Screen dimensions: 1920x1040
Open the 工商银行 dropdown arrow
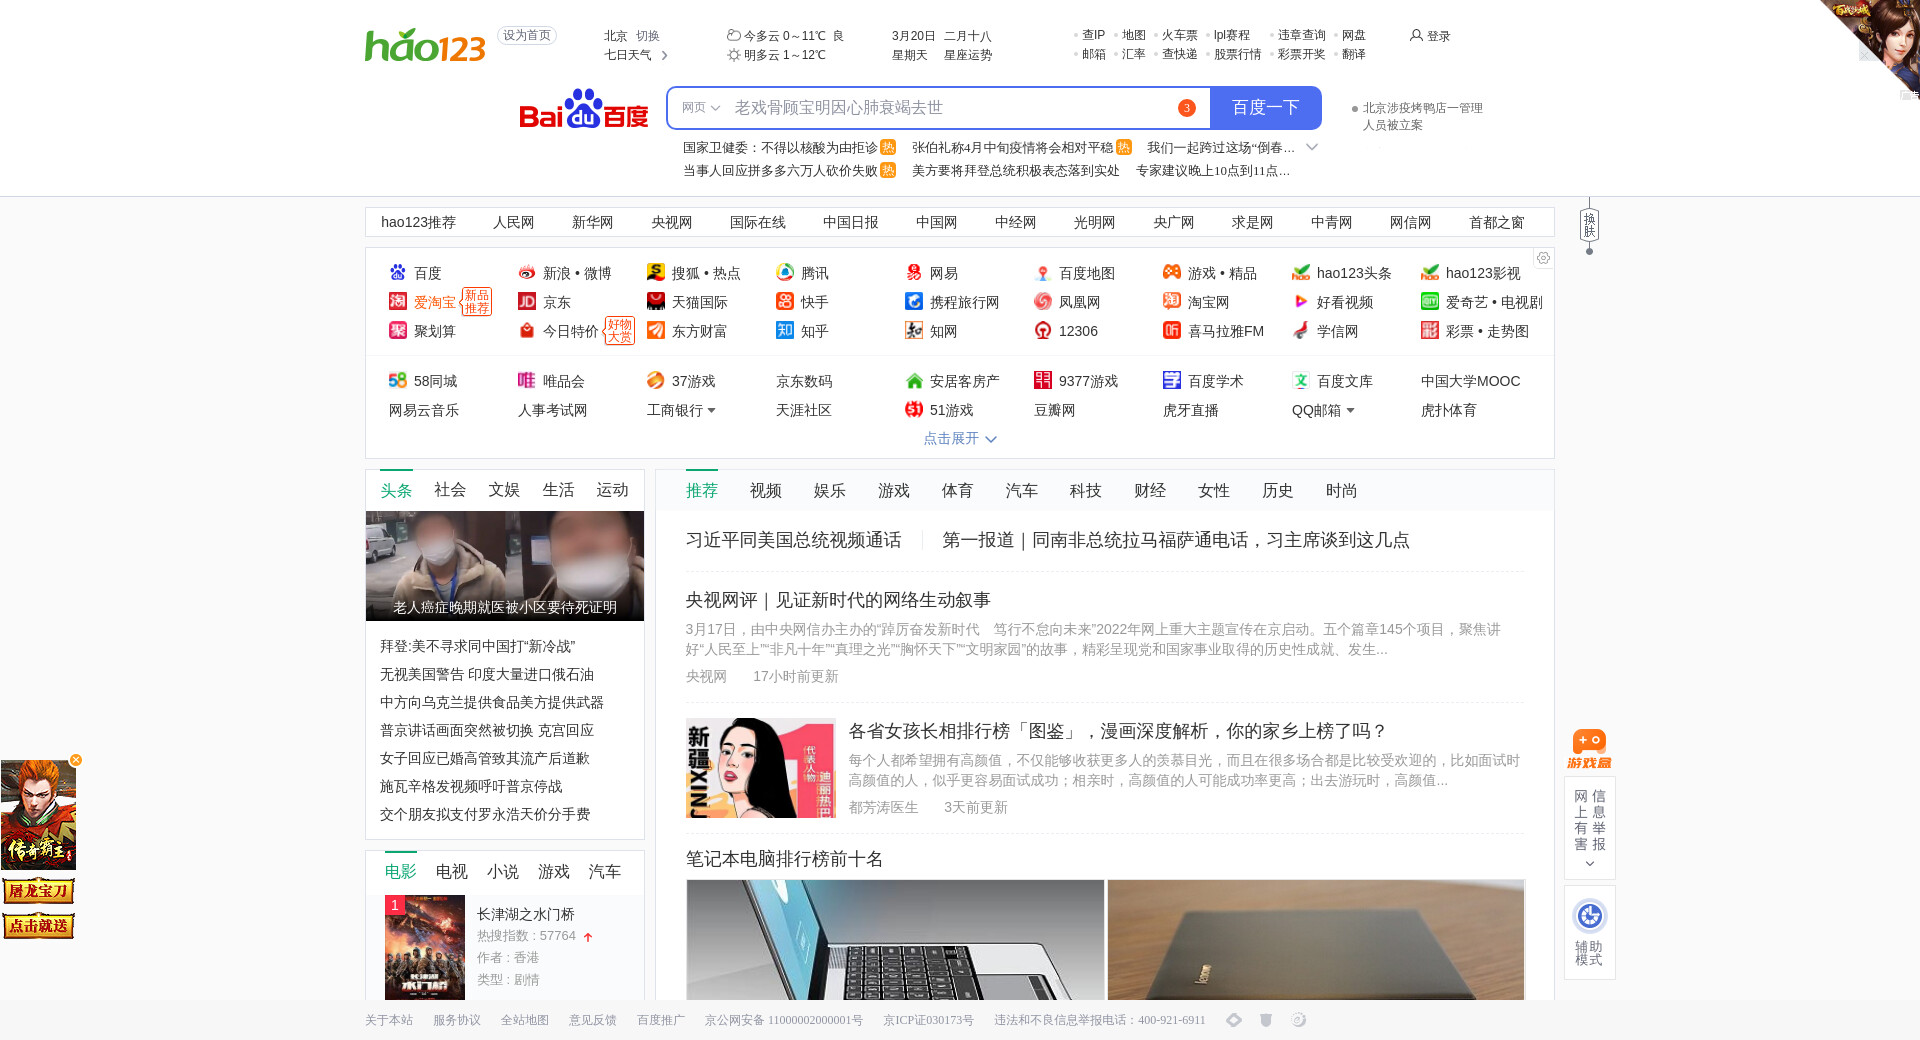click(x=711, y=411)
